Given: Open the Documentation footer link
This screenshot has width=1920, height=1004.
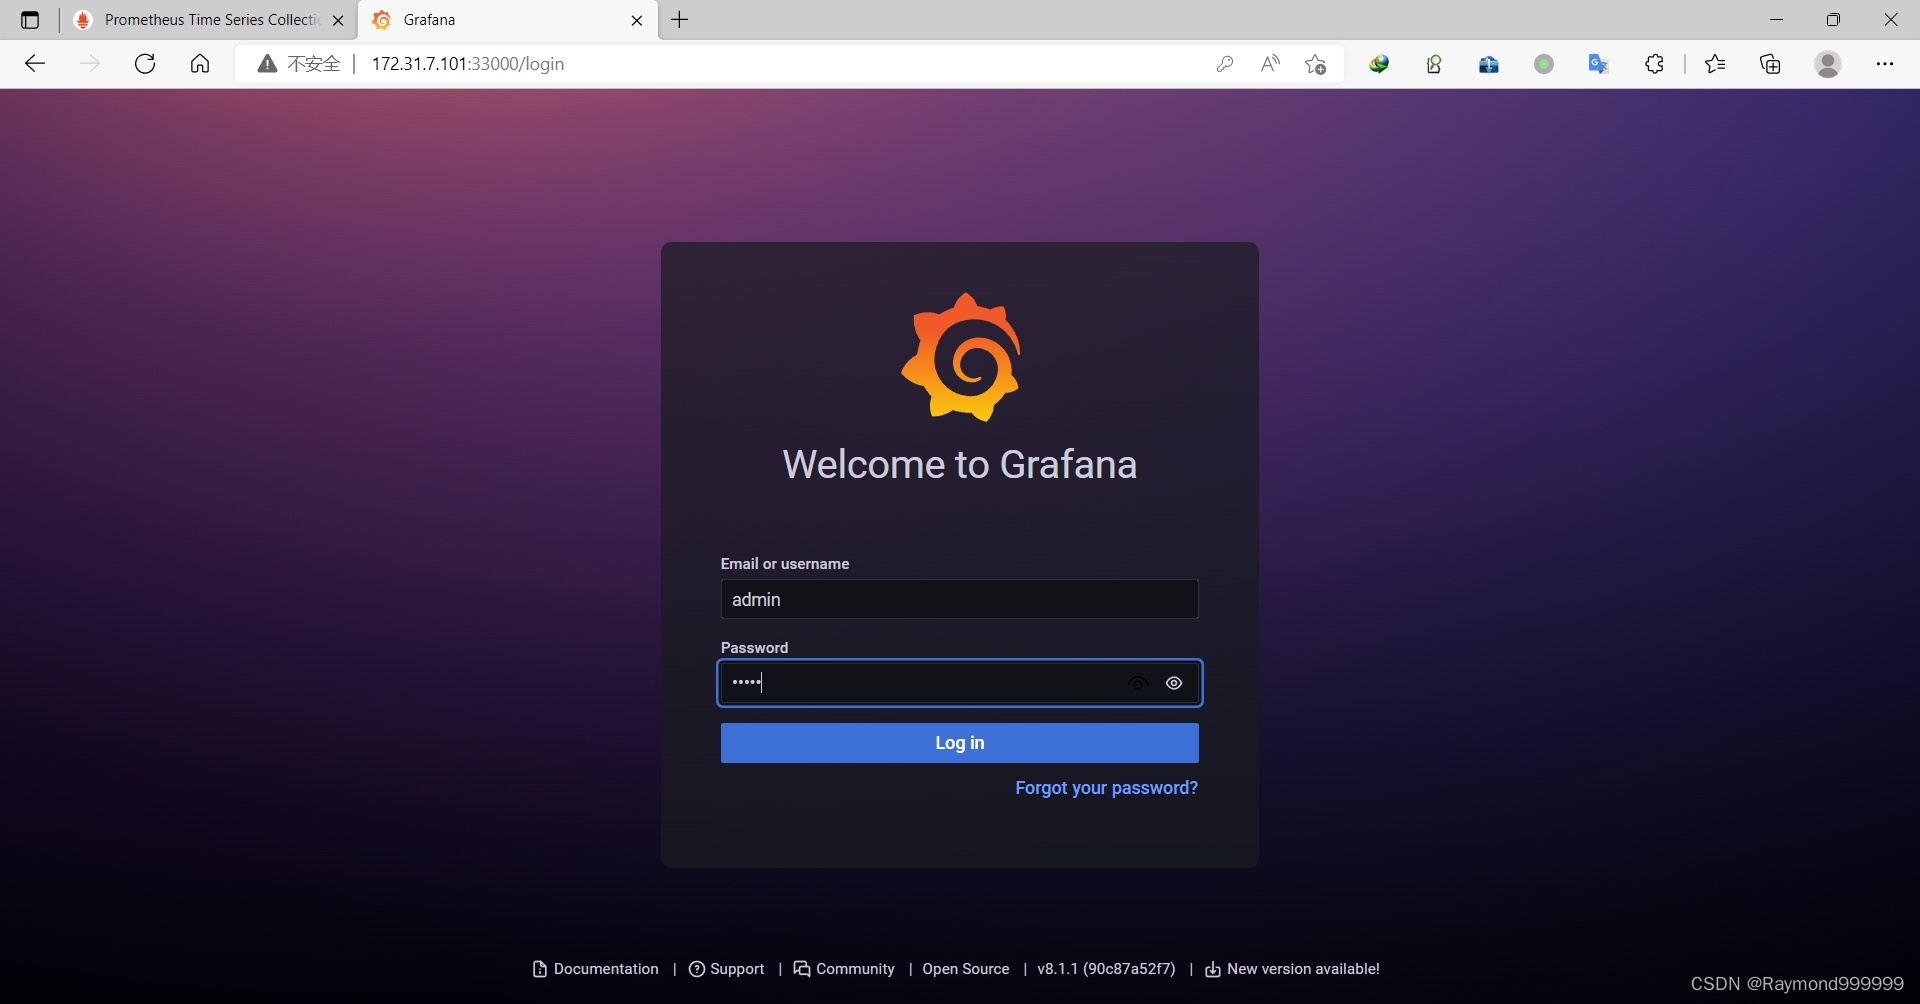Looking at the screenshot, I should coord(596,969).
